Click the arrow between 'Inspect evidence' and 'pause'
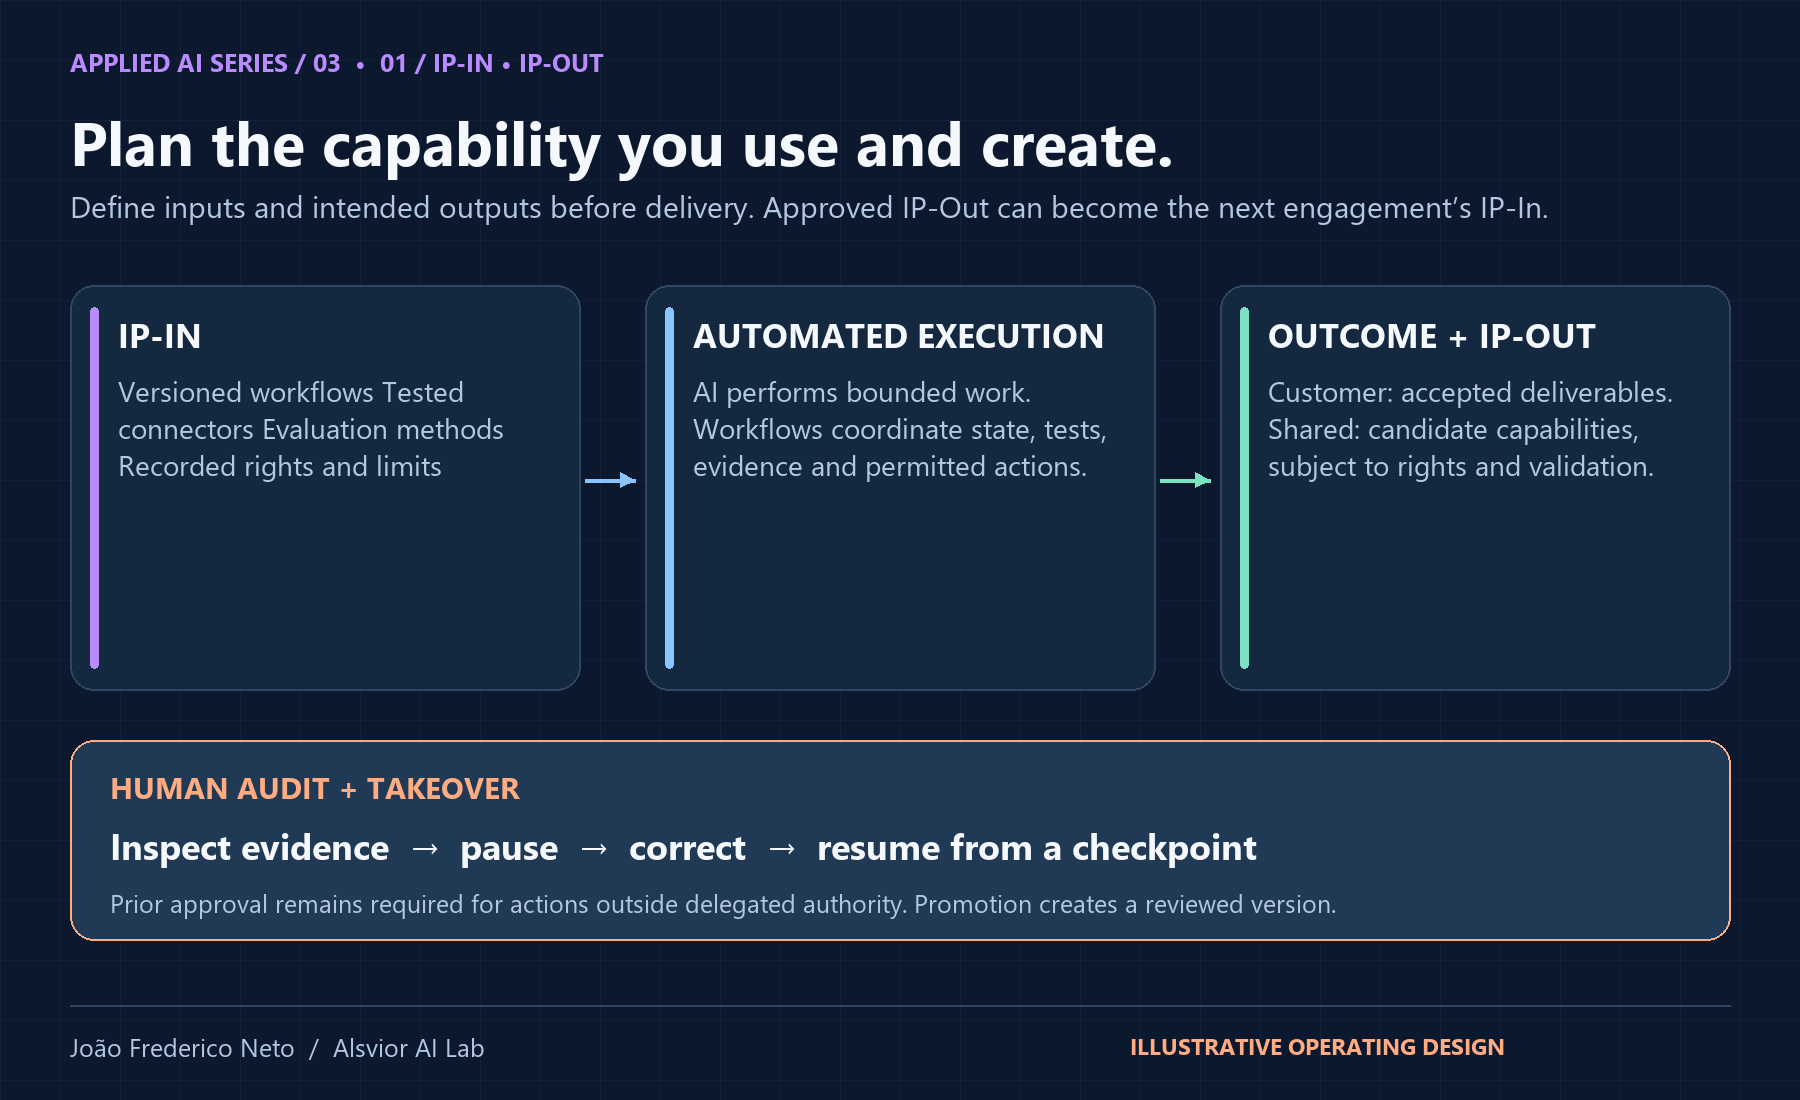1800x1100 pixels. [425, 849]
